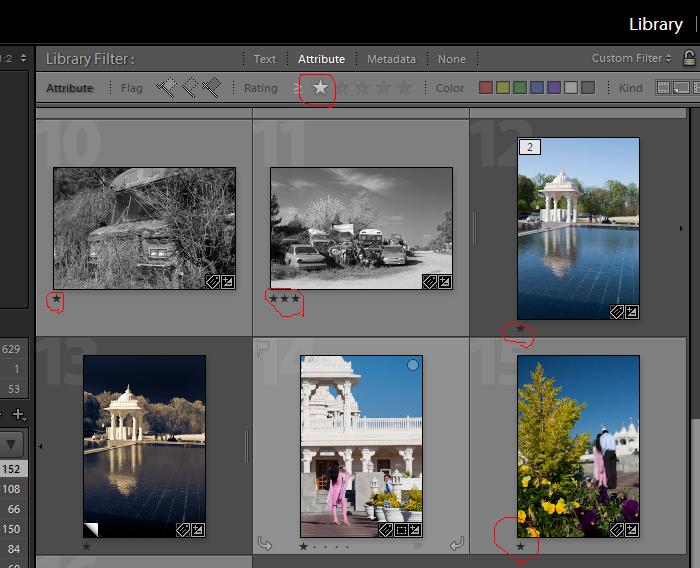Open the Custom Filter dropdown
700x568 pixels.
632,59
